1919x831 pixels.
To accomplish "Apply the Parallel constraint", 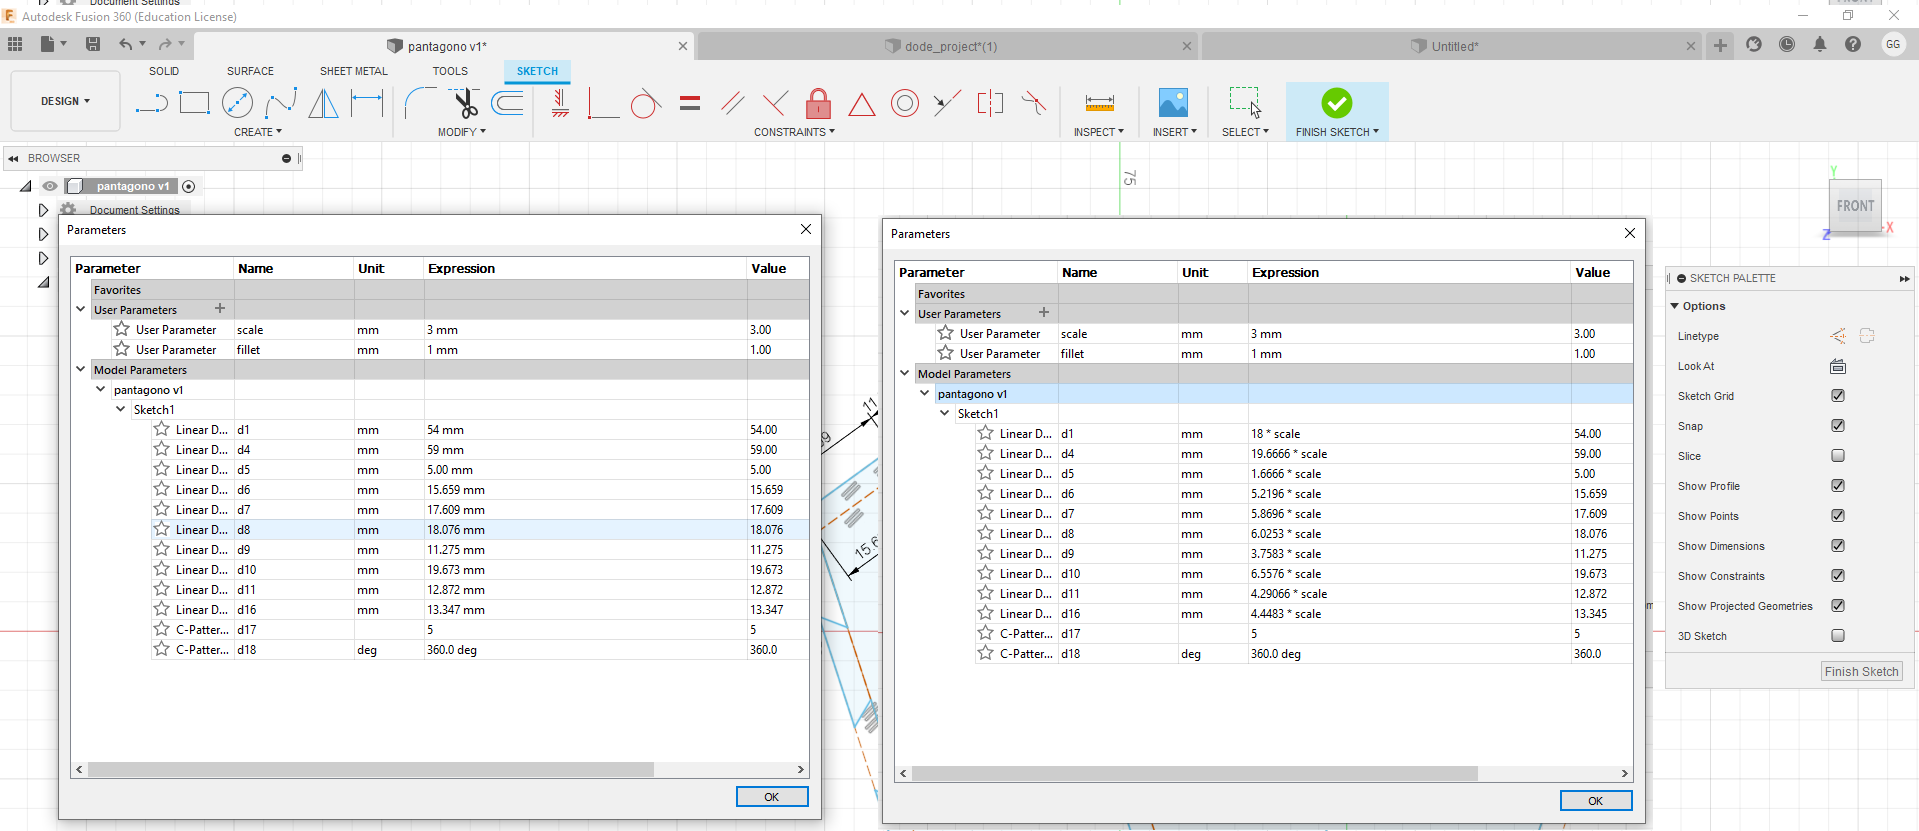I will pyautogui.click(x=733, y=103).
